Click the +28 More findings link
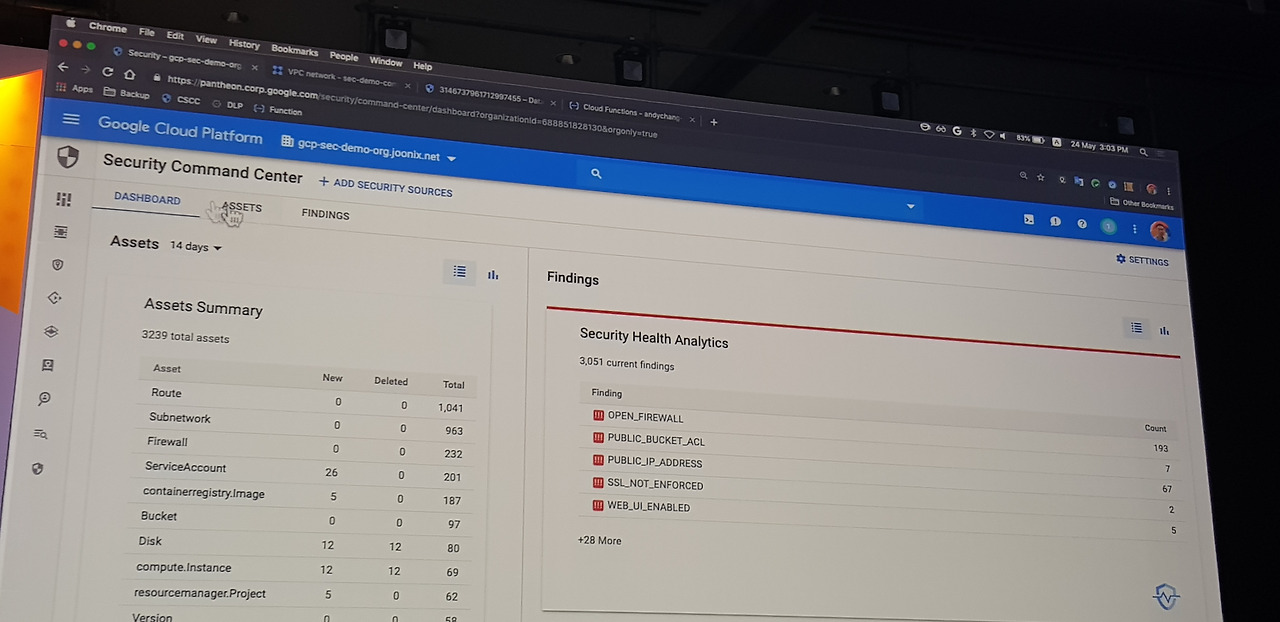The width and height of the screenshot is (1280, 622). point(599,540)
